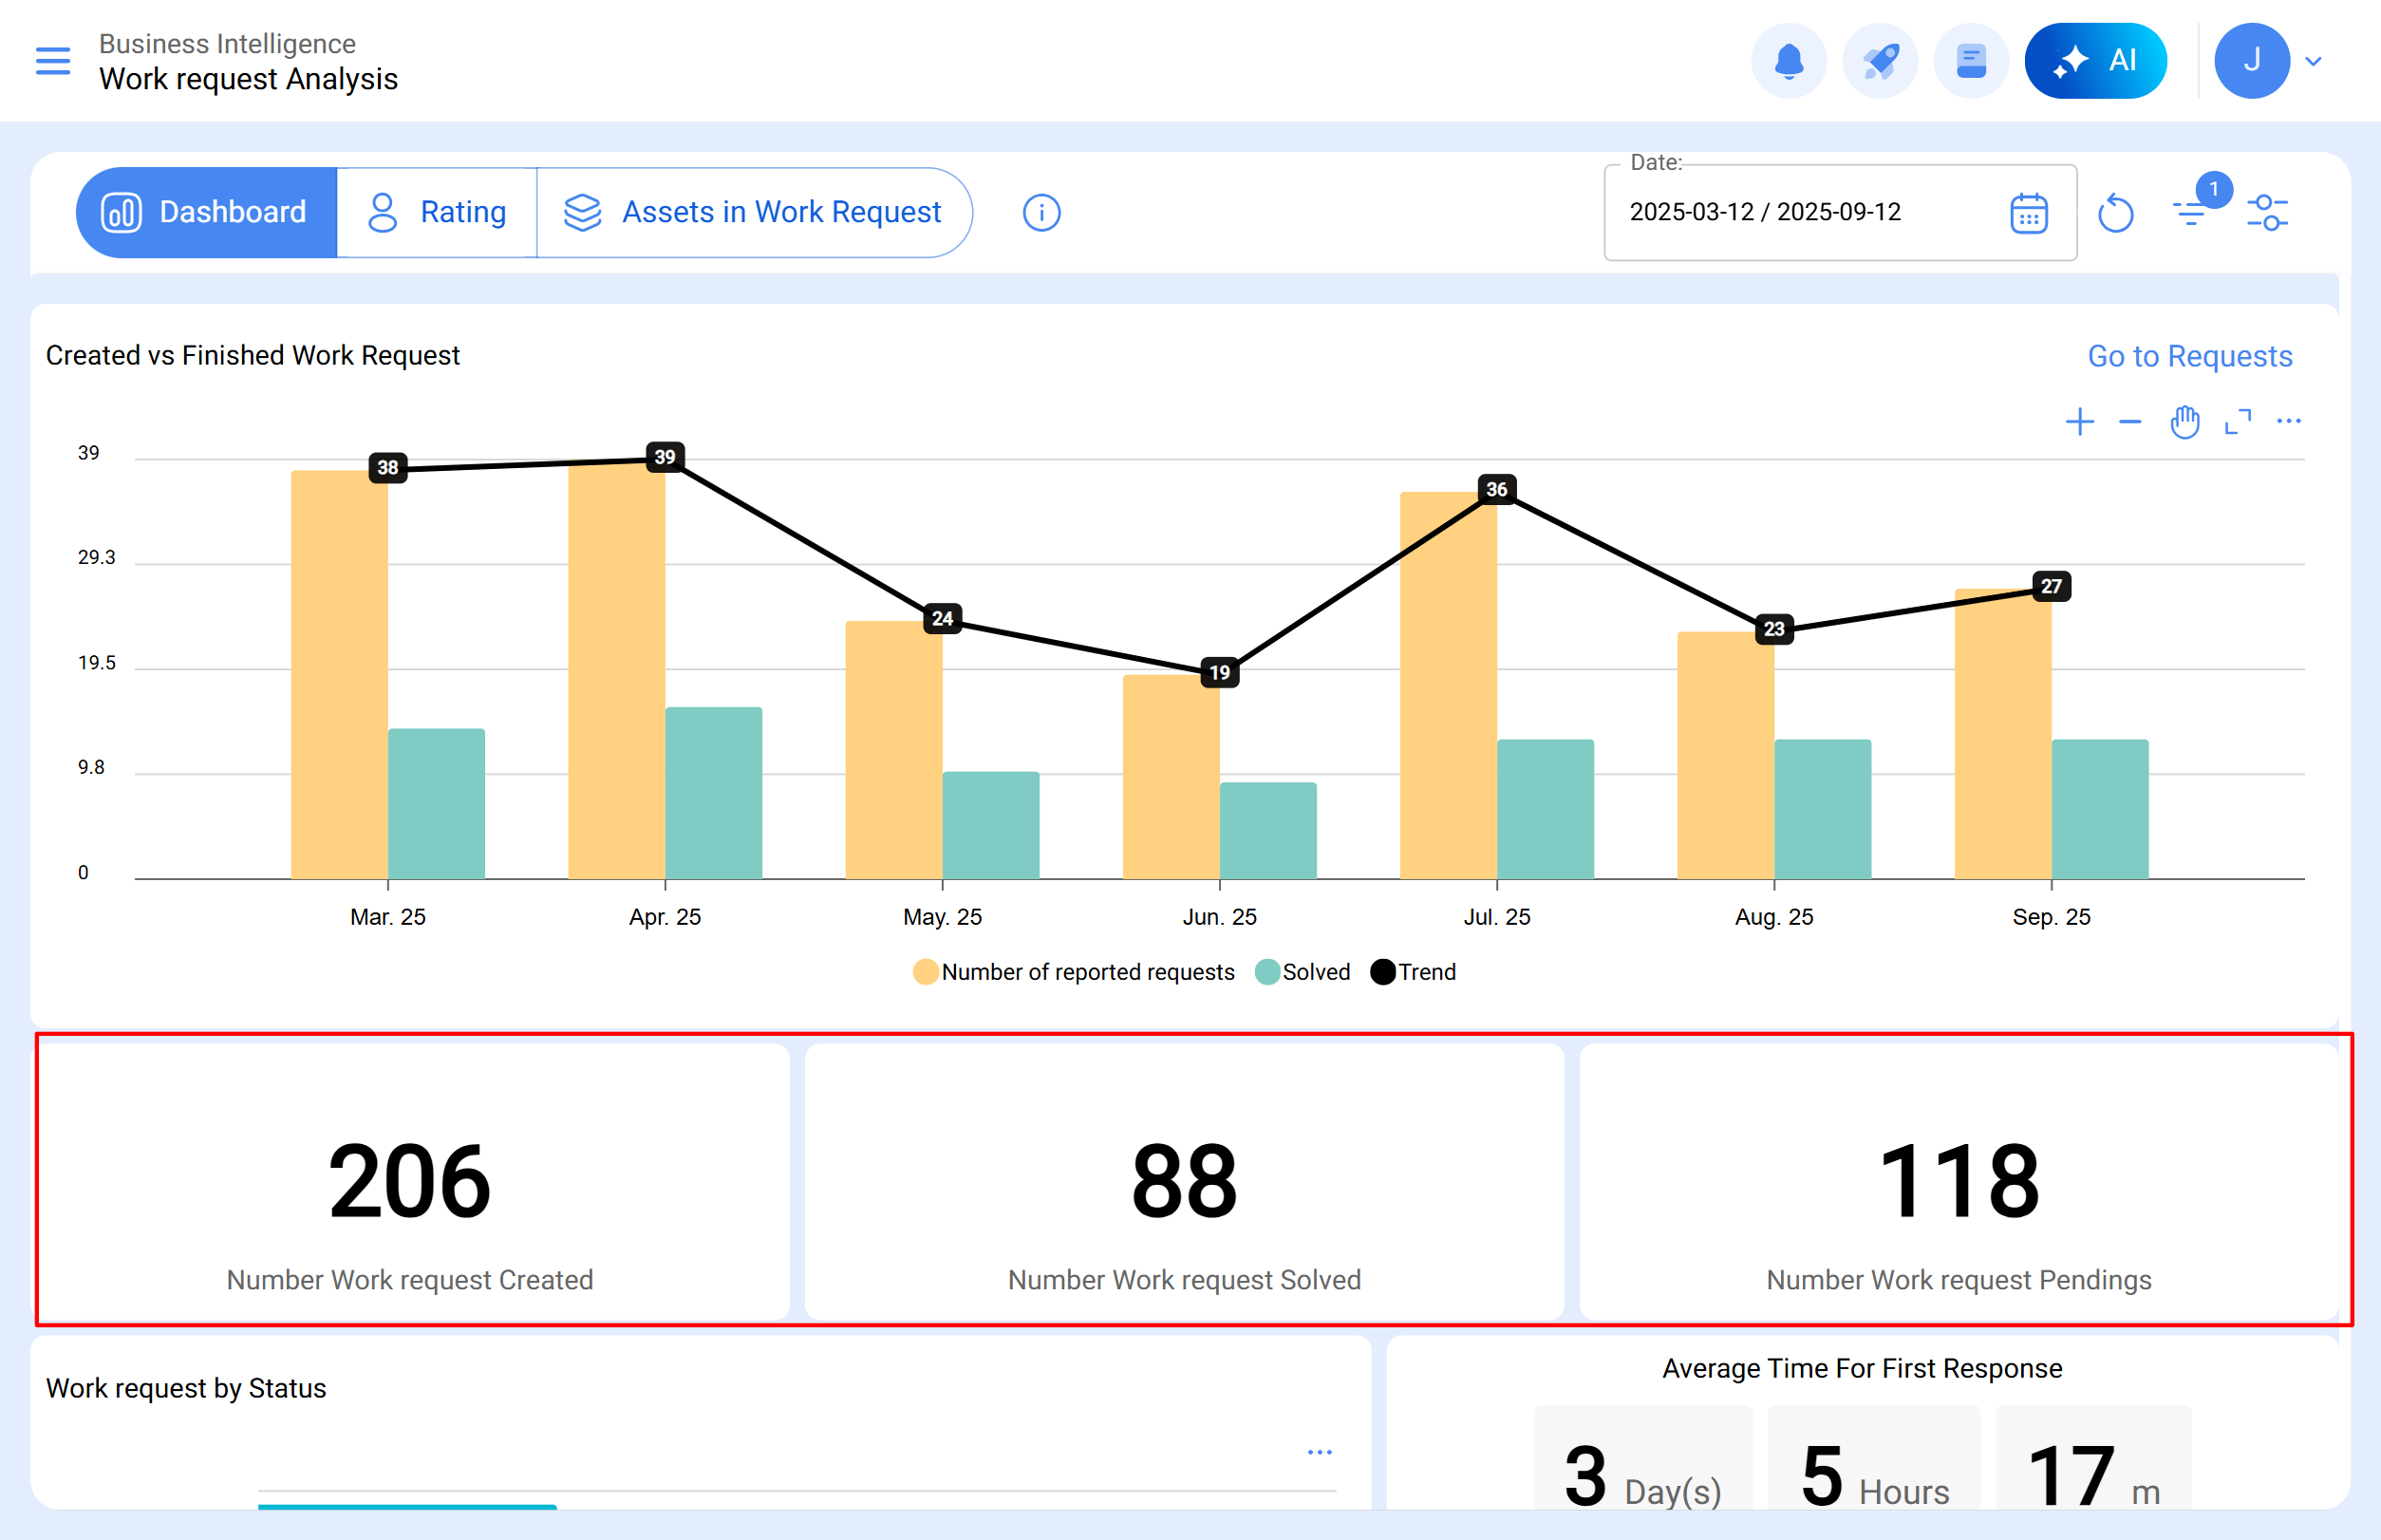The width and height of the screenshot is (2381, 1540).
Task: Toggle the Solved series in the chart legend
Action: coord(1302,971)
